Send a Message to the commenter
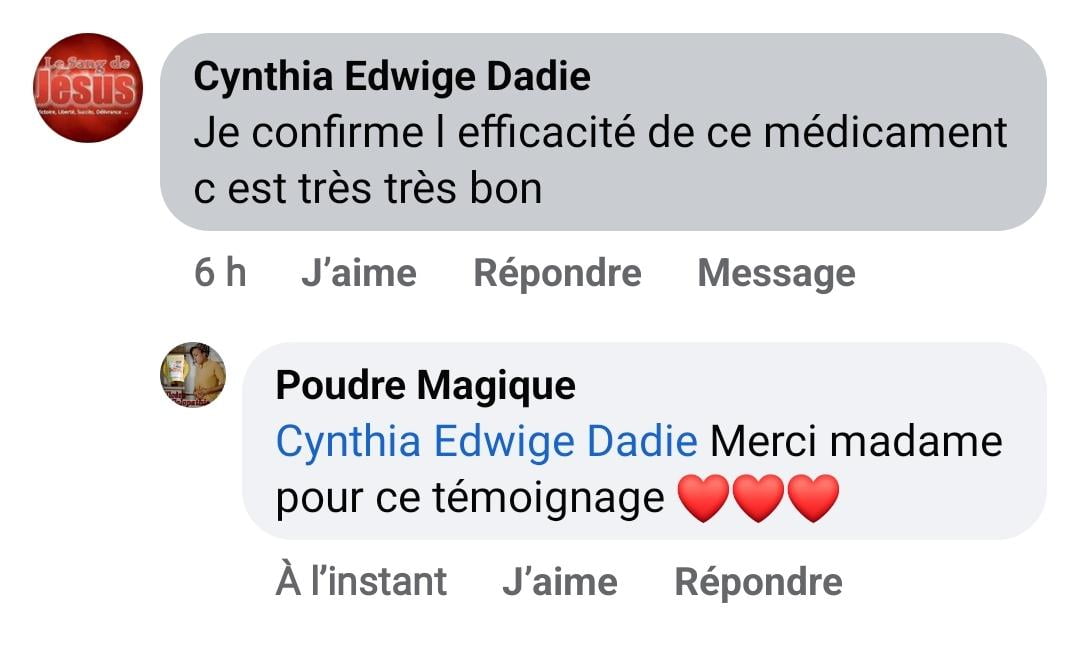1080x645 pixels. click(x=776, y=273)
